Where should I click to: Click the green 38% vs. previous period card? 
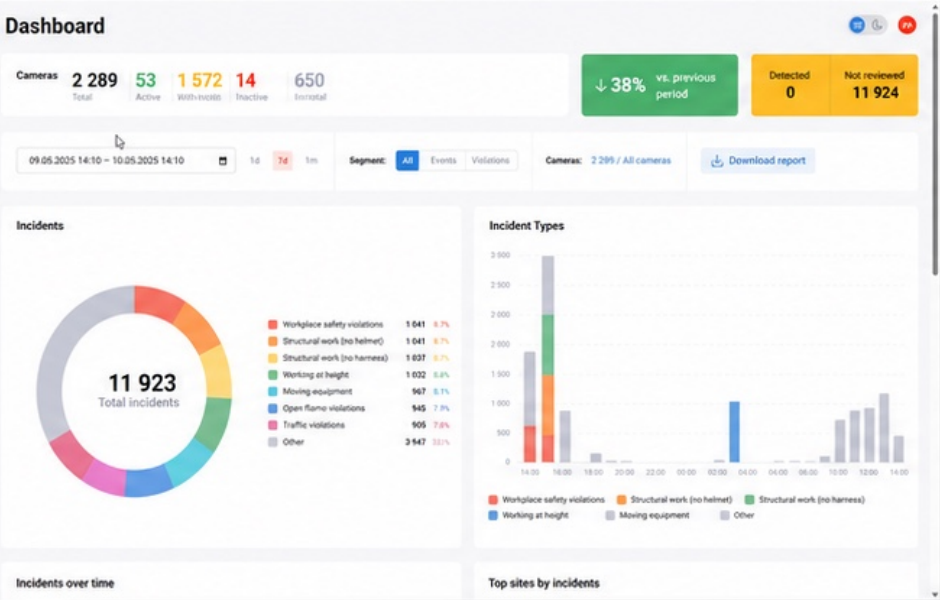pyautogui.click(x=659, y=85)
